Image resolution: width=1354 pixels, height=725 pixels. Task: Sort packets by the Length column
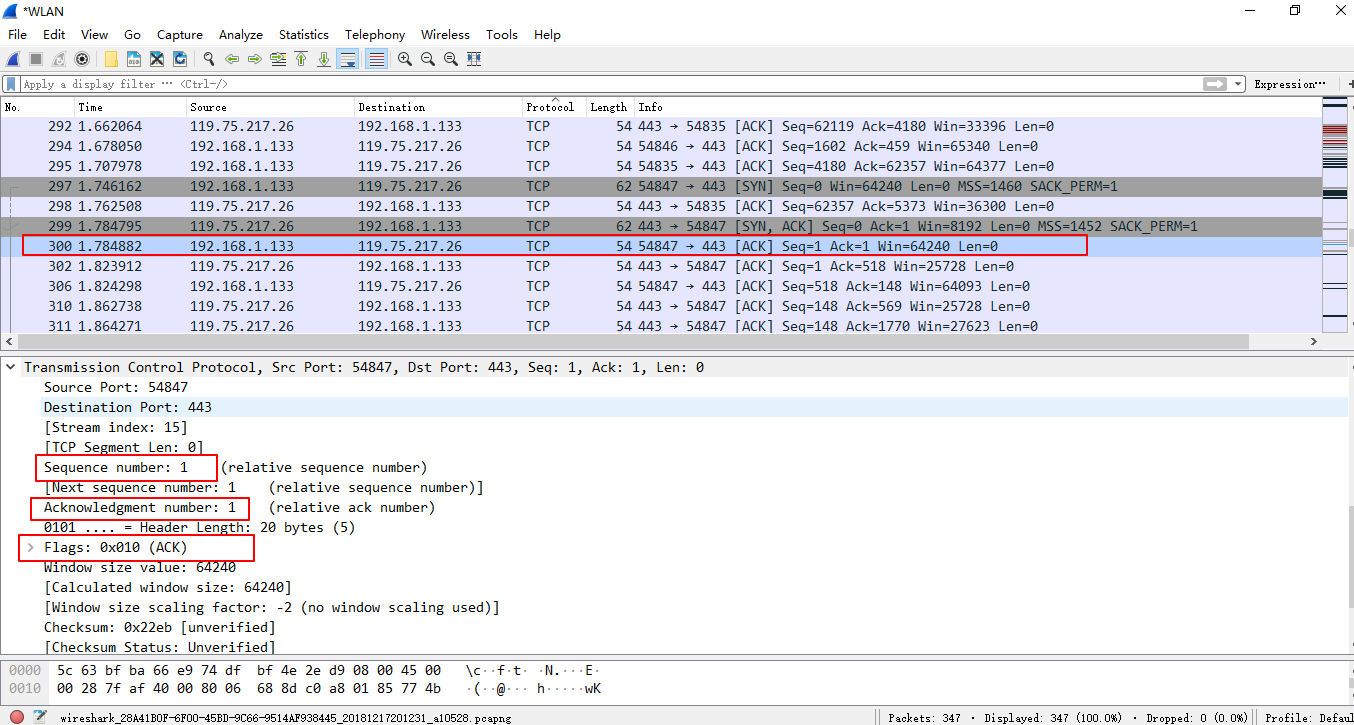611,107
